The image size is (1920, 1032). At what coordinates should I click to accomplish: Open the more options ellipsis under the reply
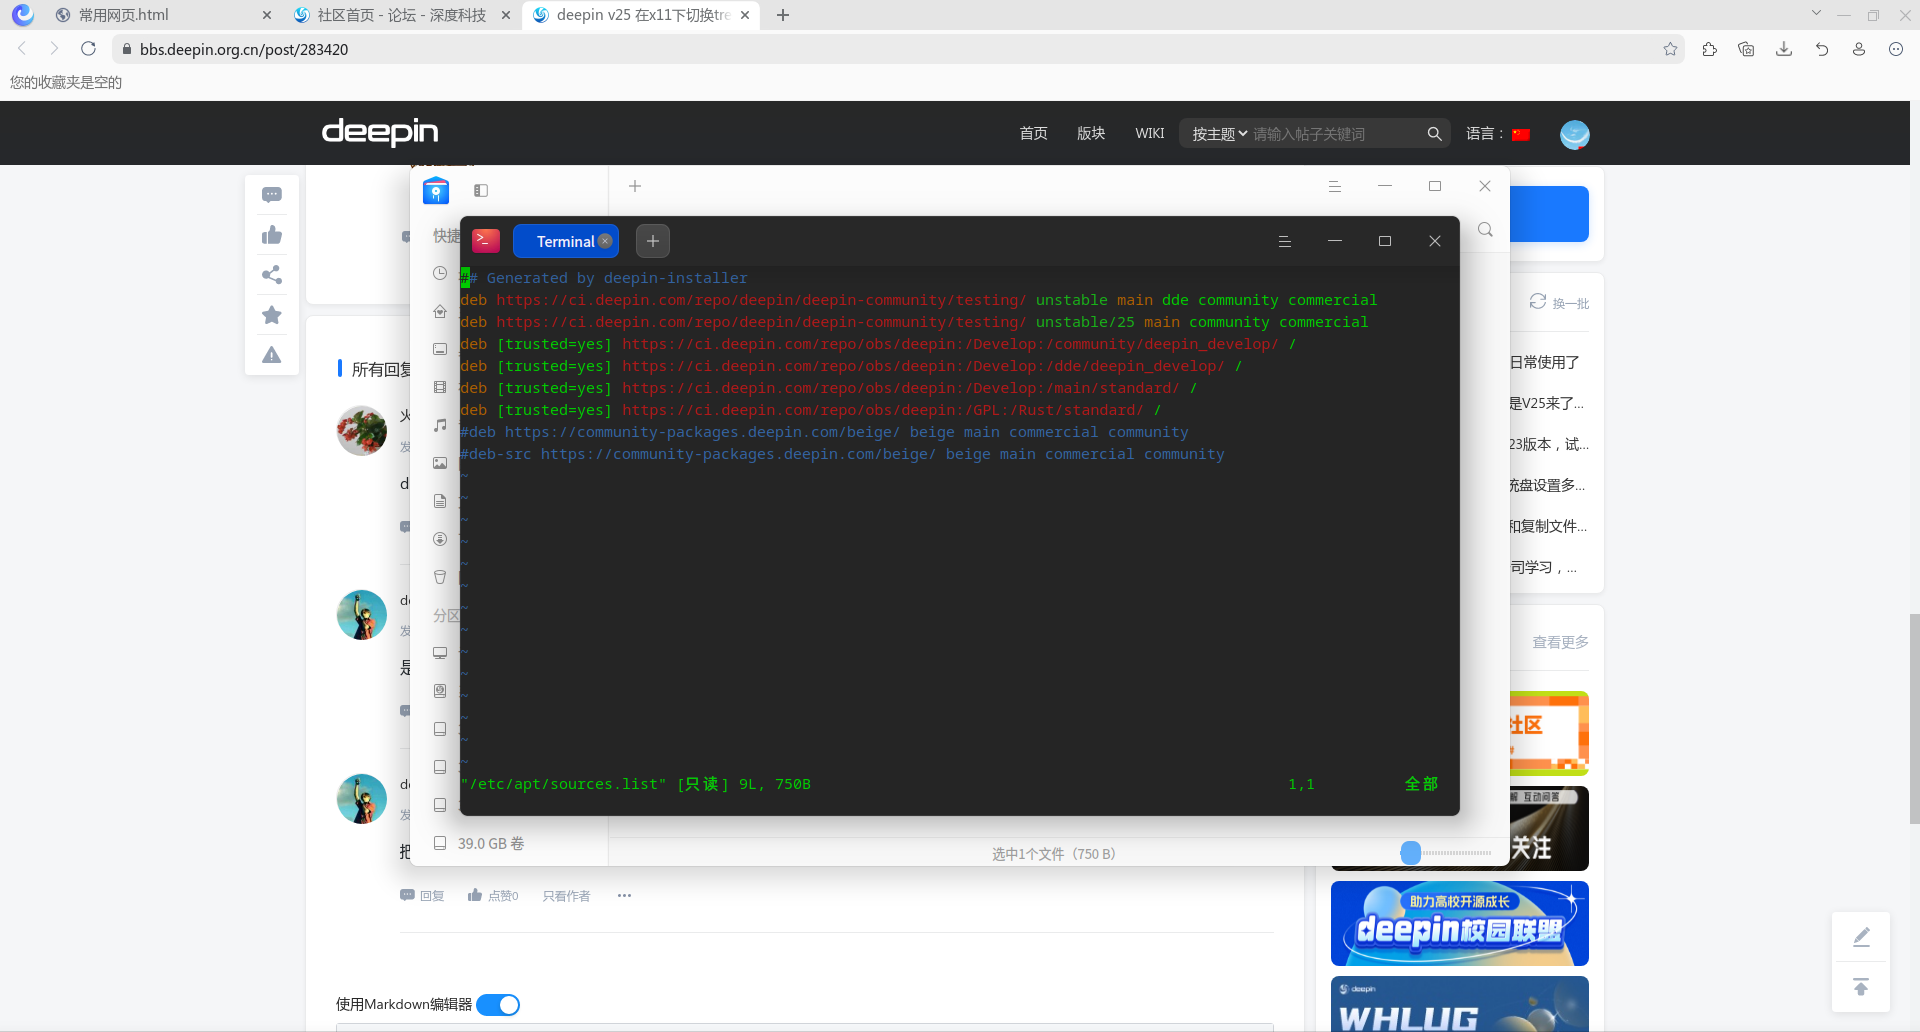[624, 896]
